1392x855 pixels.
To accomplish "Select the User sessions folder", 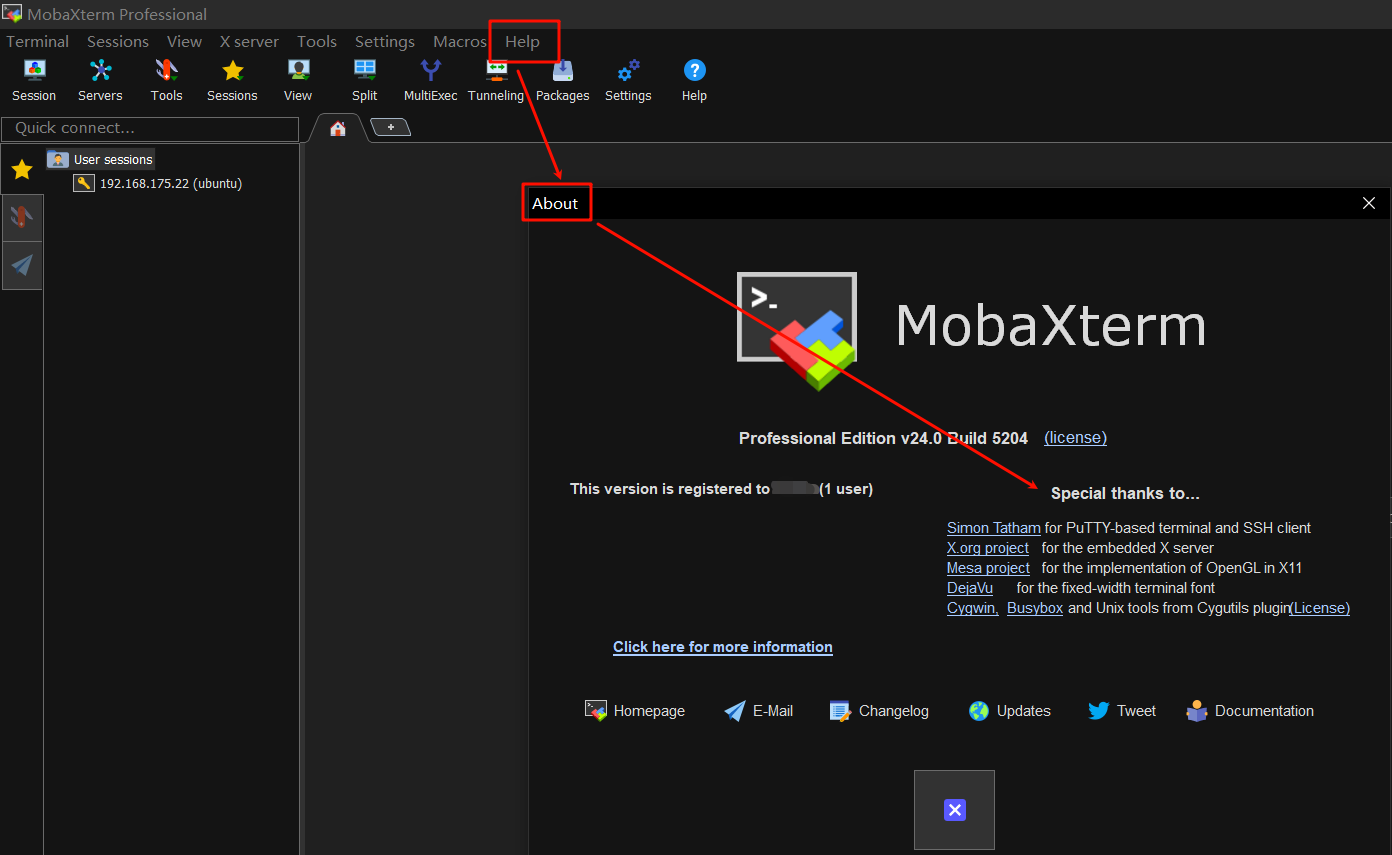I will point(101,160).
